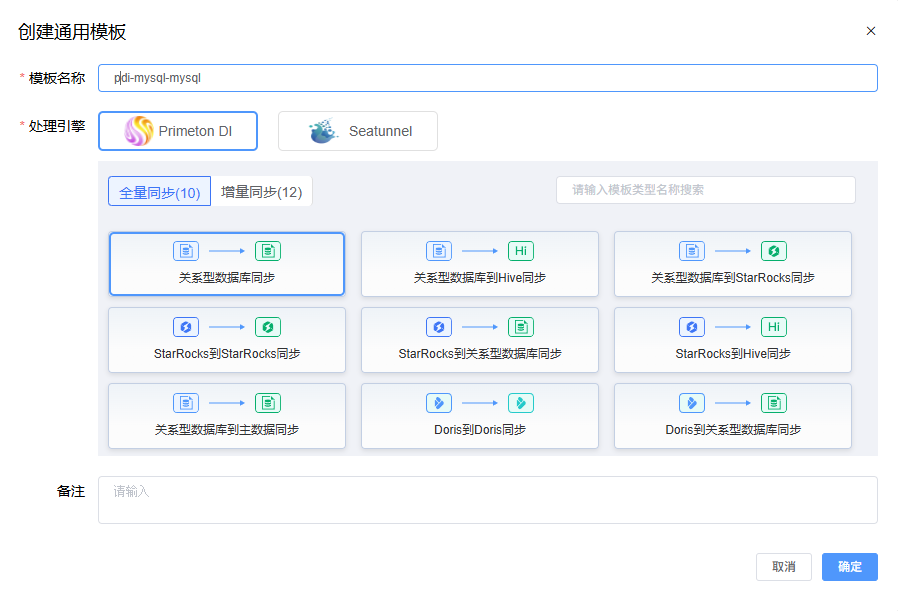Select Primeton DI processing engine
The image size is (898, 611).
178,131
